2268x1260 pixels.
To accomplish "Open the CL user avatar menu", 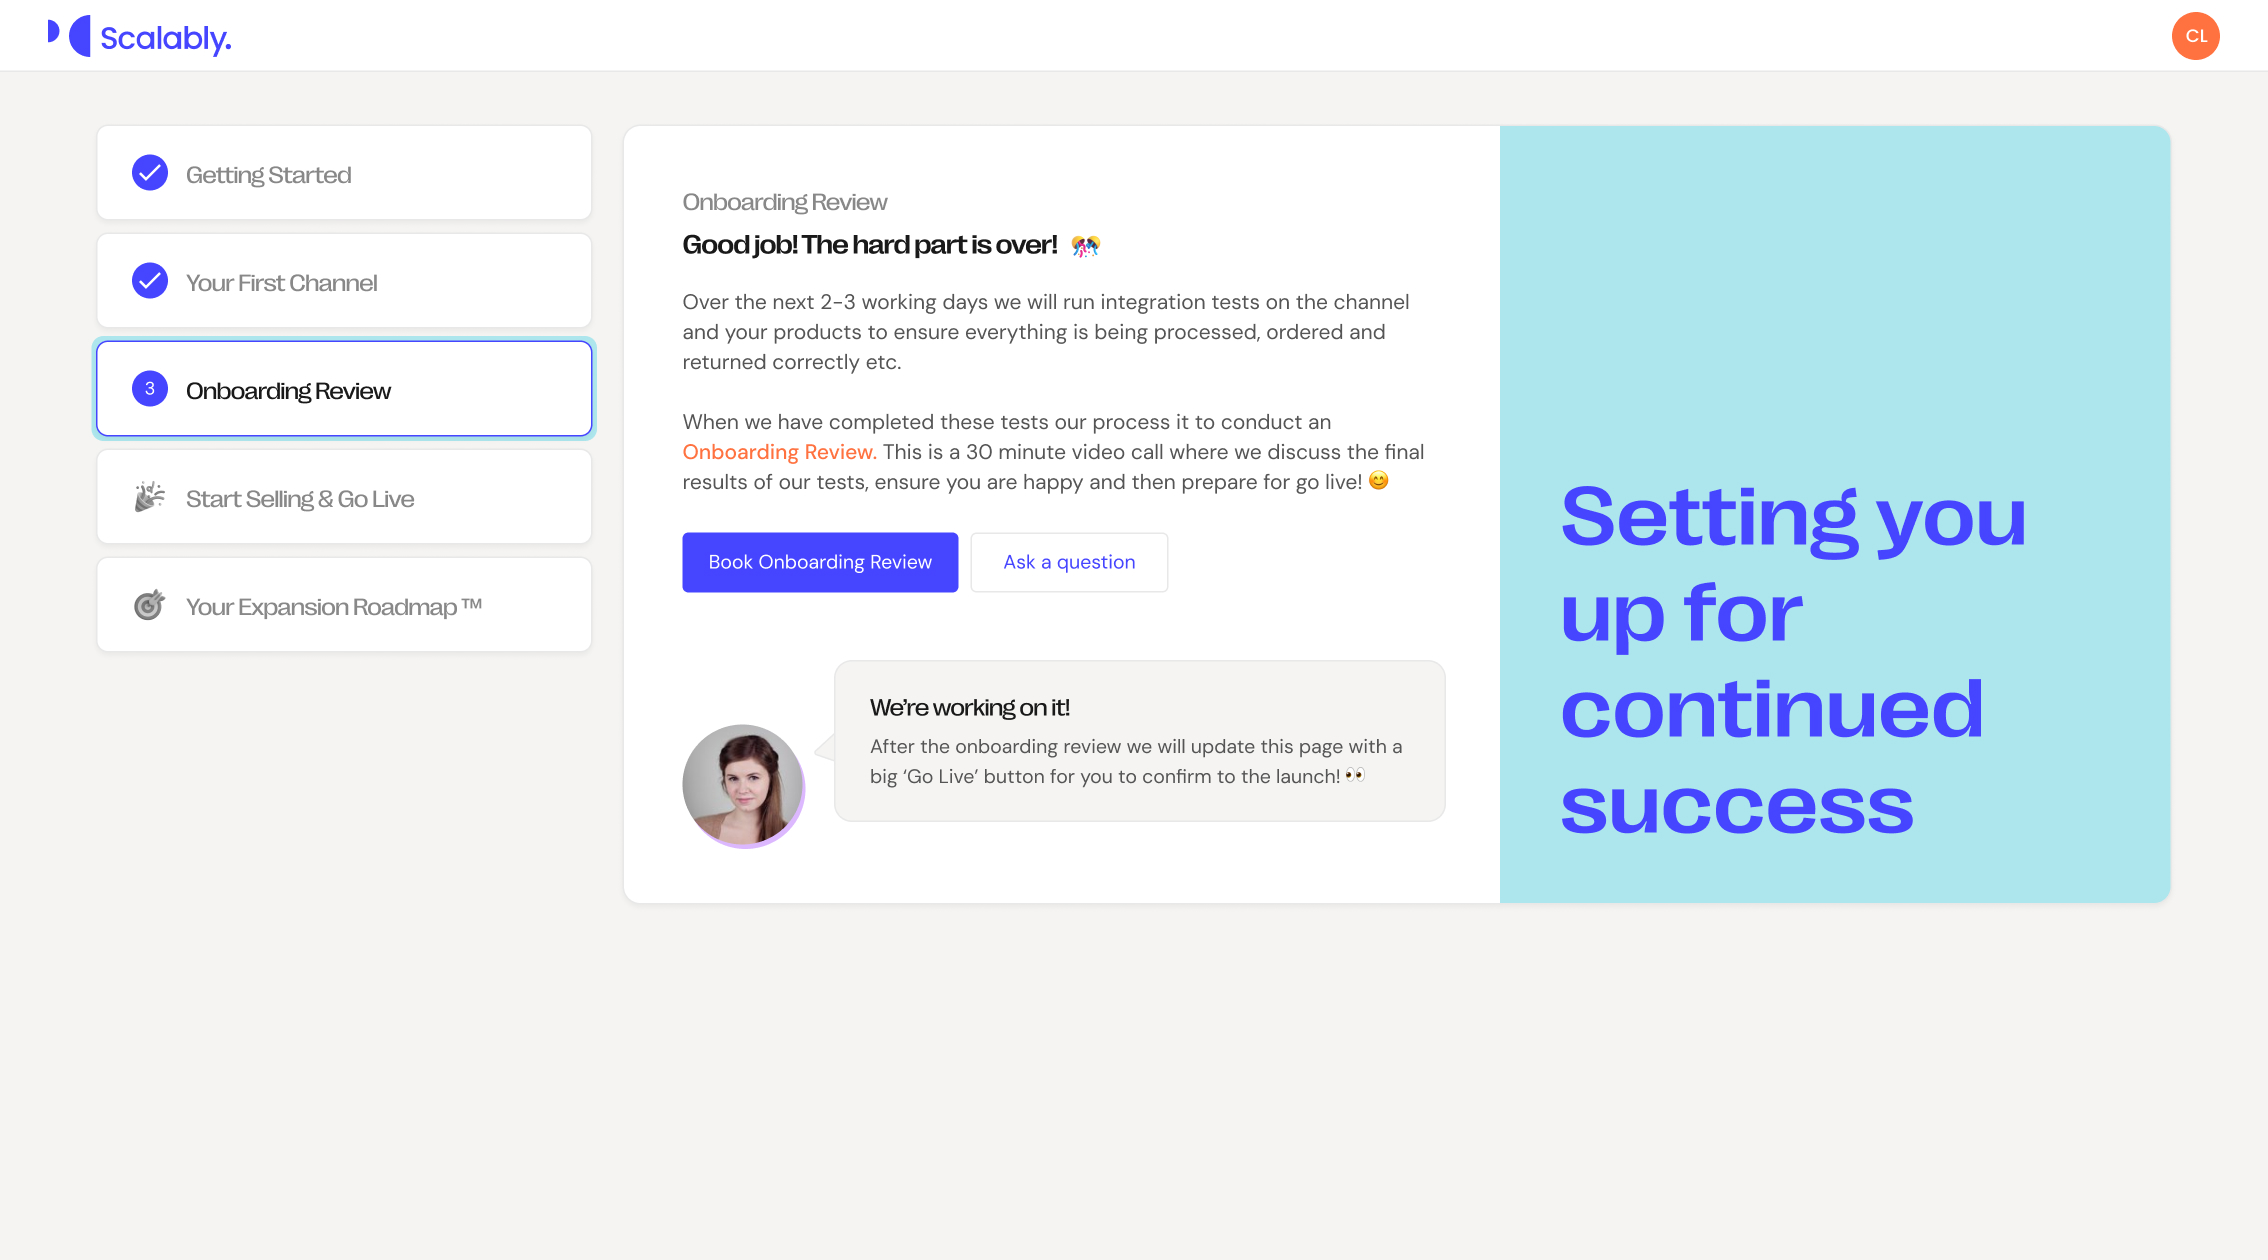I will (2195, 36).
